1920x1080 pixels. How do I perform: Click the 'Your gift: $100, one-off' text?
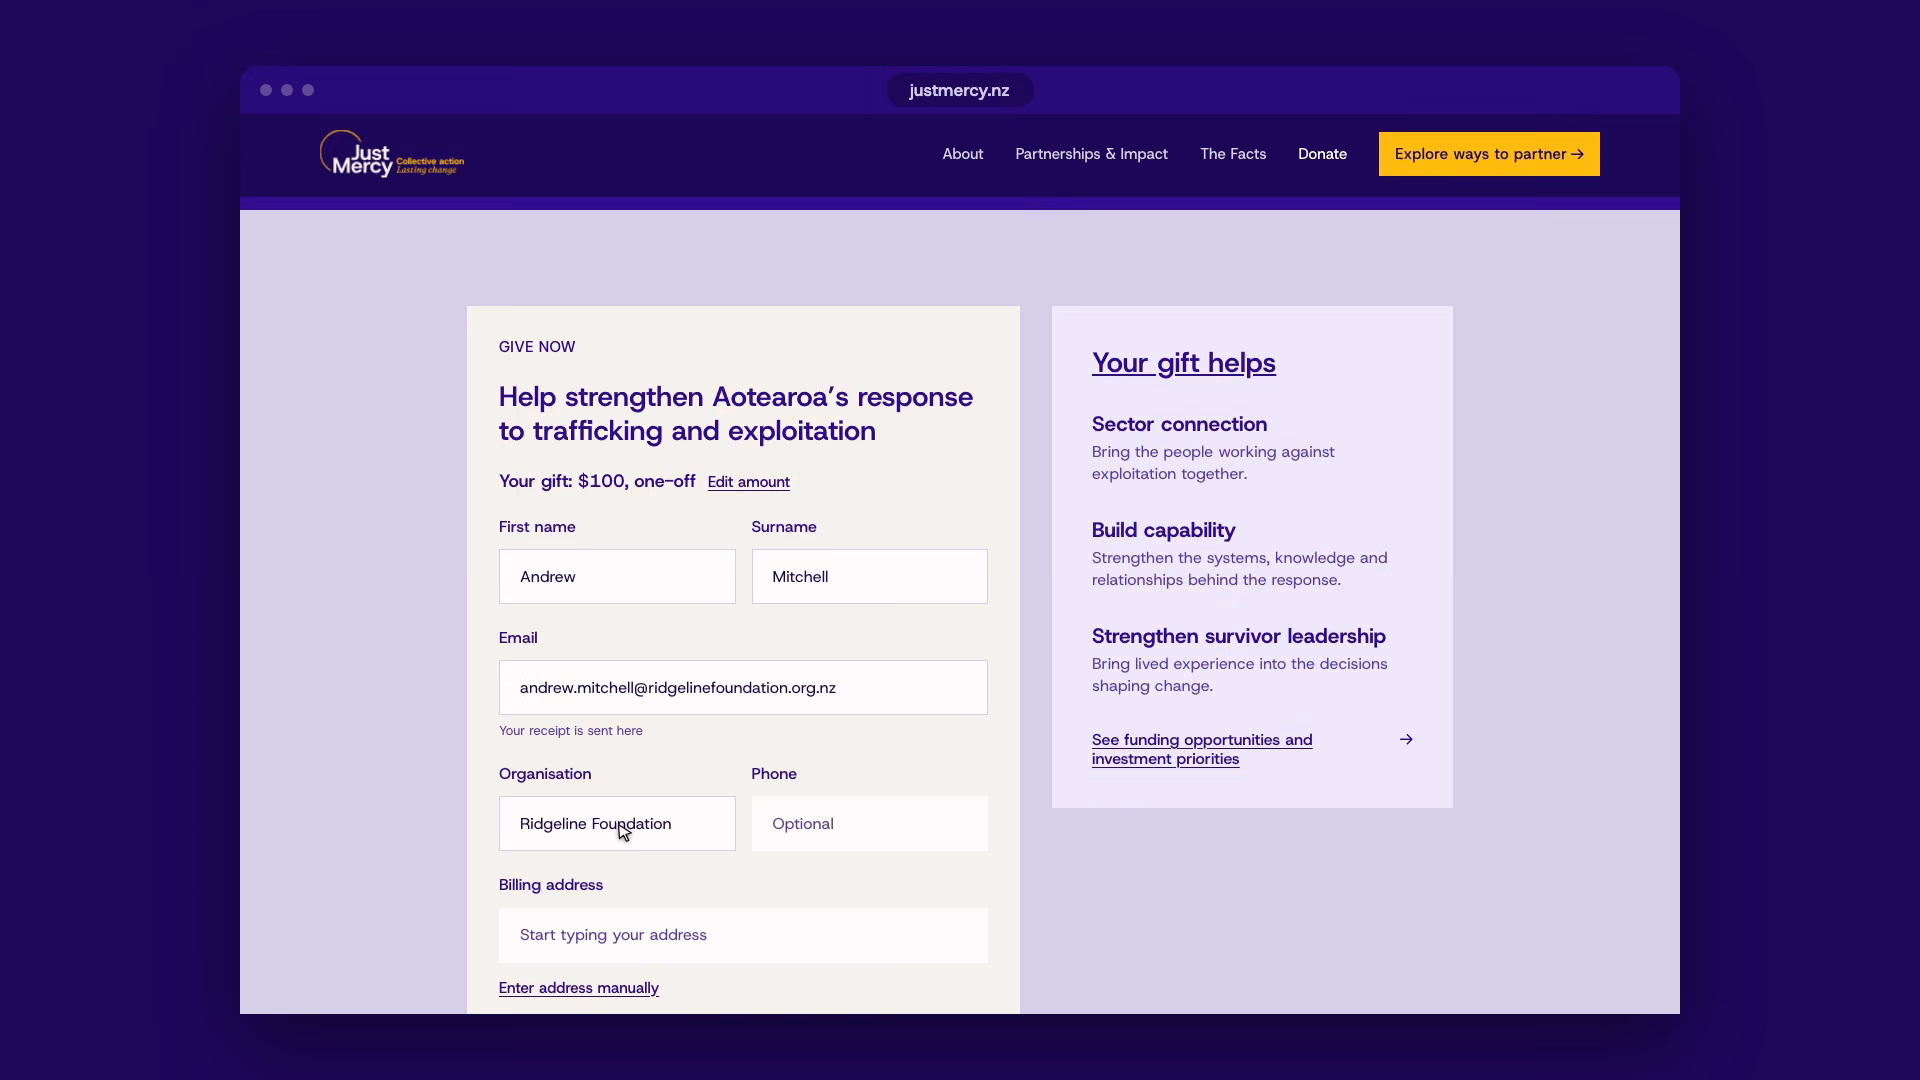pos(597,481)
